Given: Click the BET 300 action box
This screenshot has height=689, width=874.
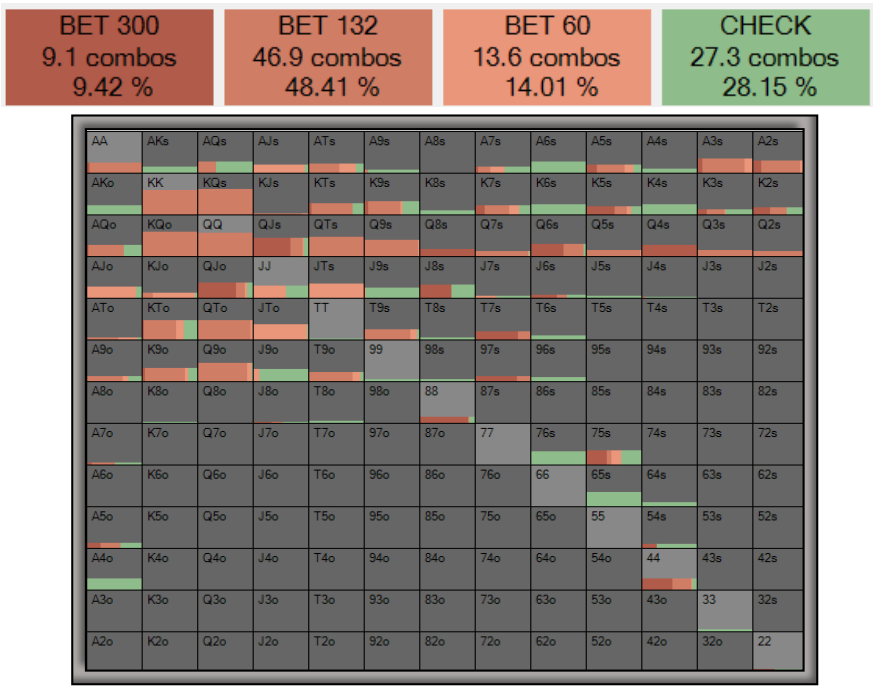Looking at the screenshot, I should click(x=110, y=57).
